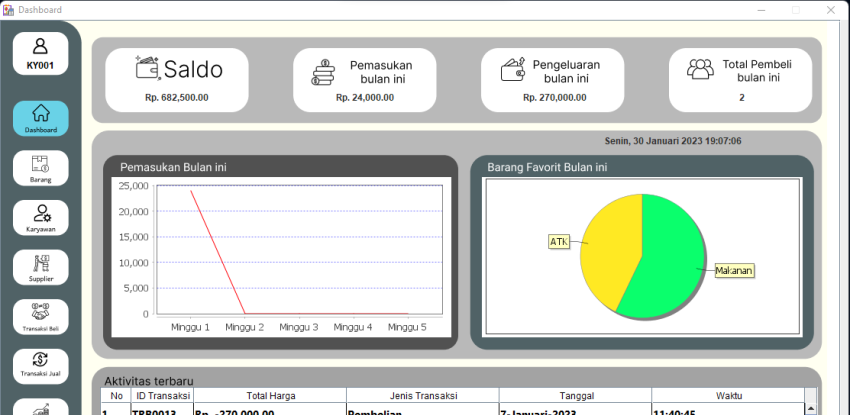This screenshot has width=850, height=415.
Task: Click the Dashboard app icon in title bar
Action: 8,9
